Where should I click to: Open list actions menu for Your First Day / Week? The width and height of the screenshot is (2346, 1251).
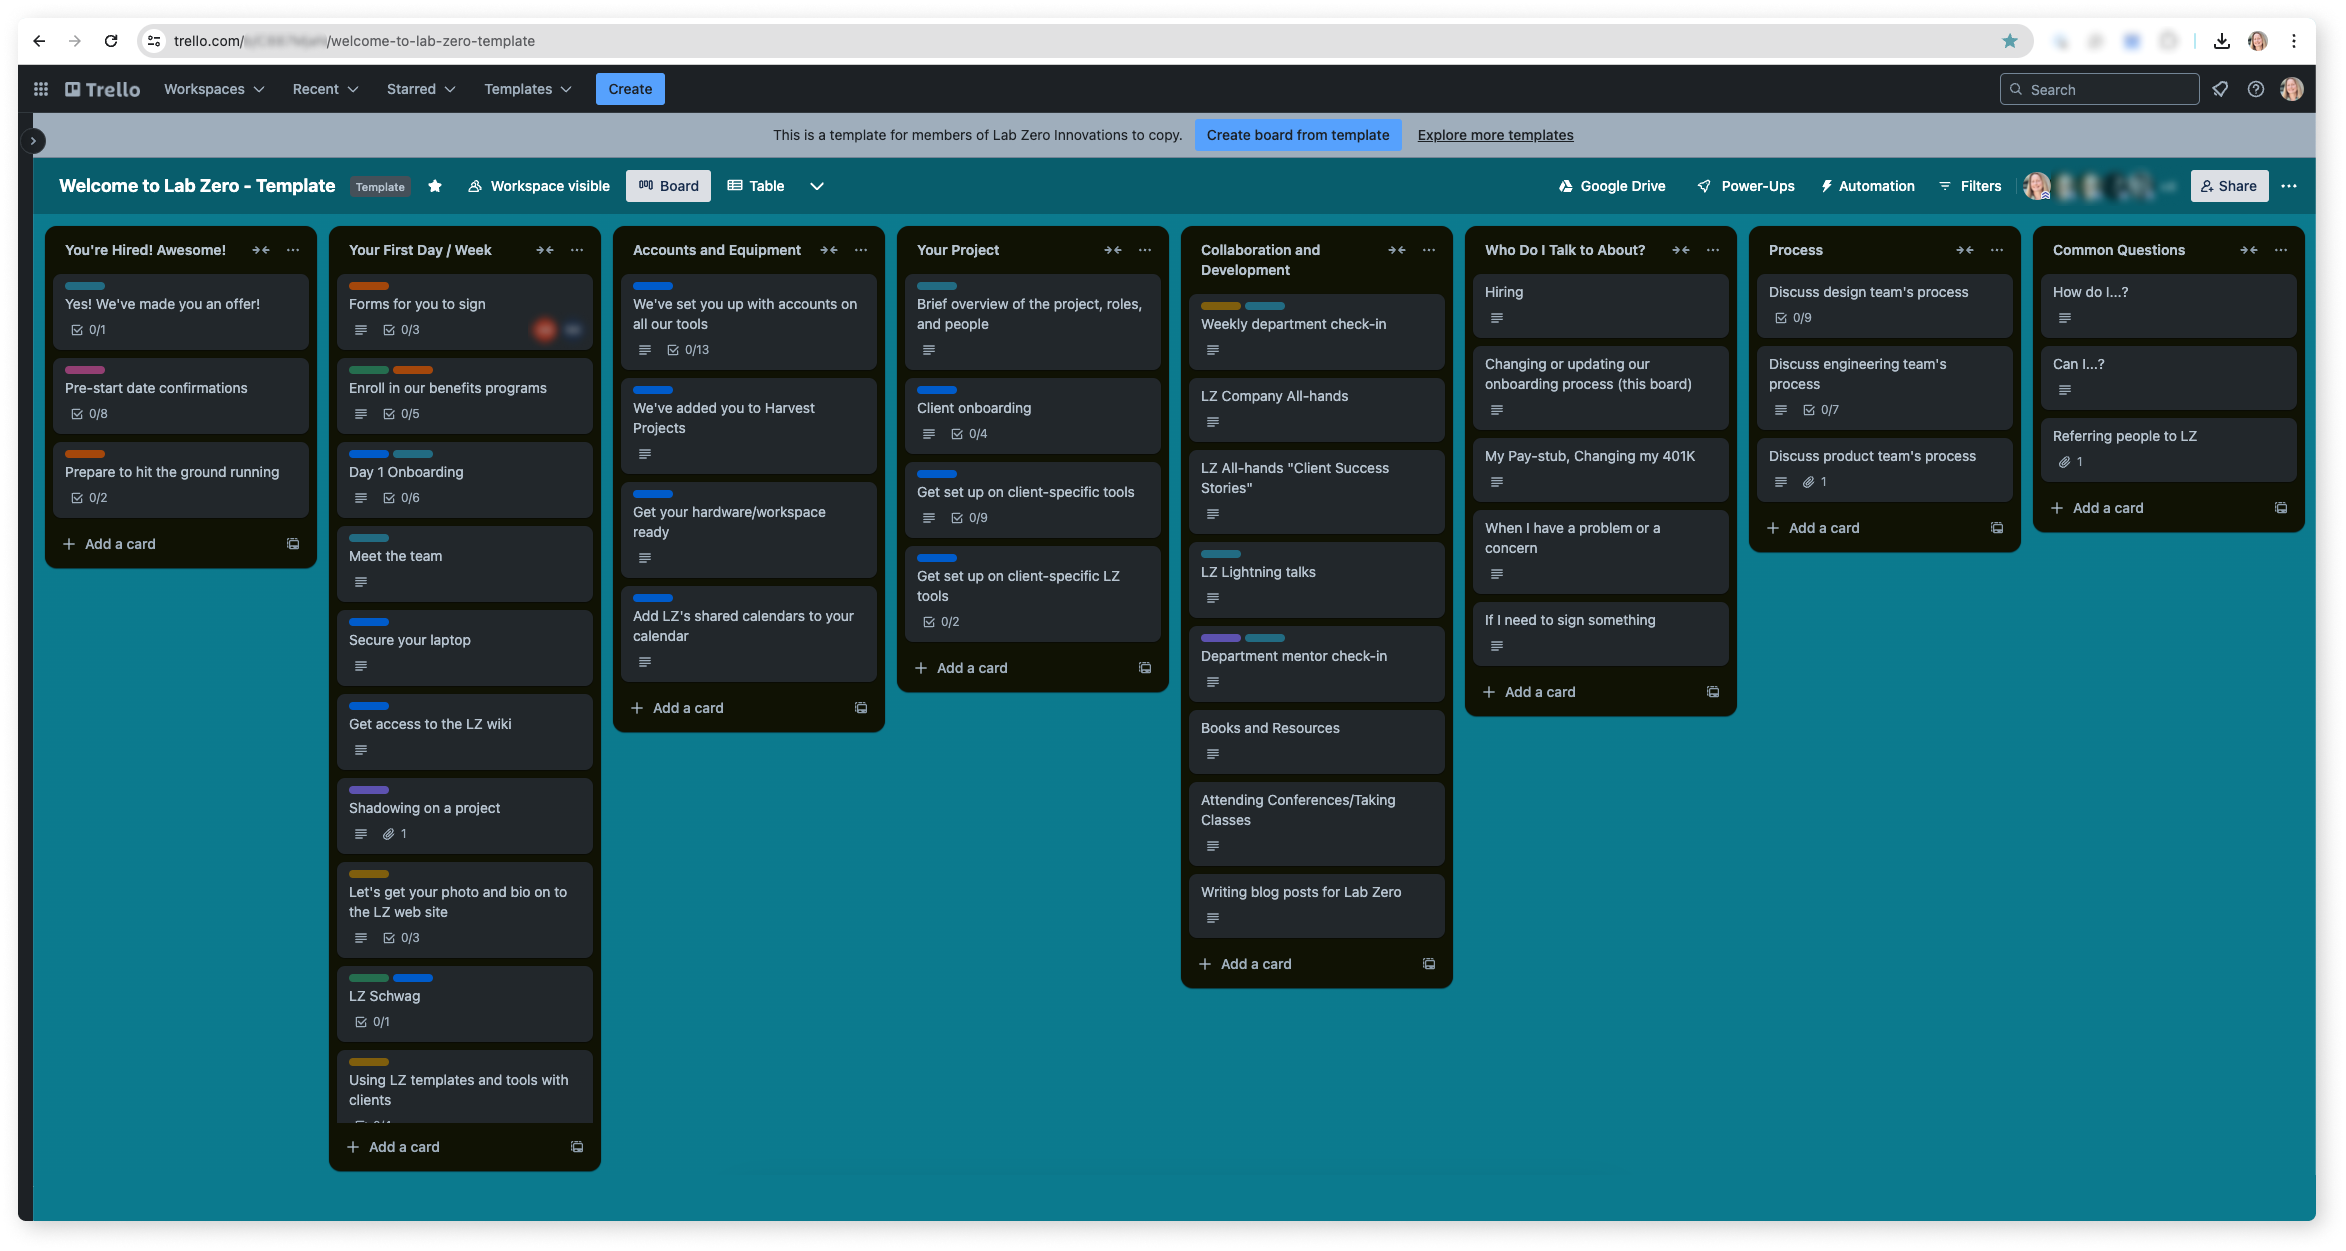pyautogui.click(x=577, y=250)
